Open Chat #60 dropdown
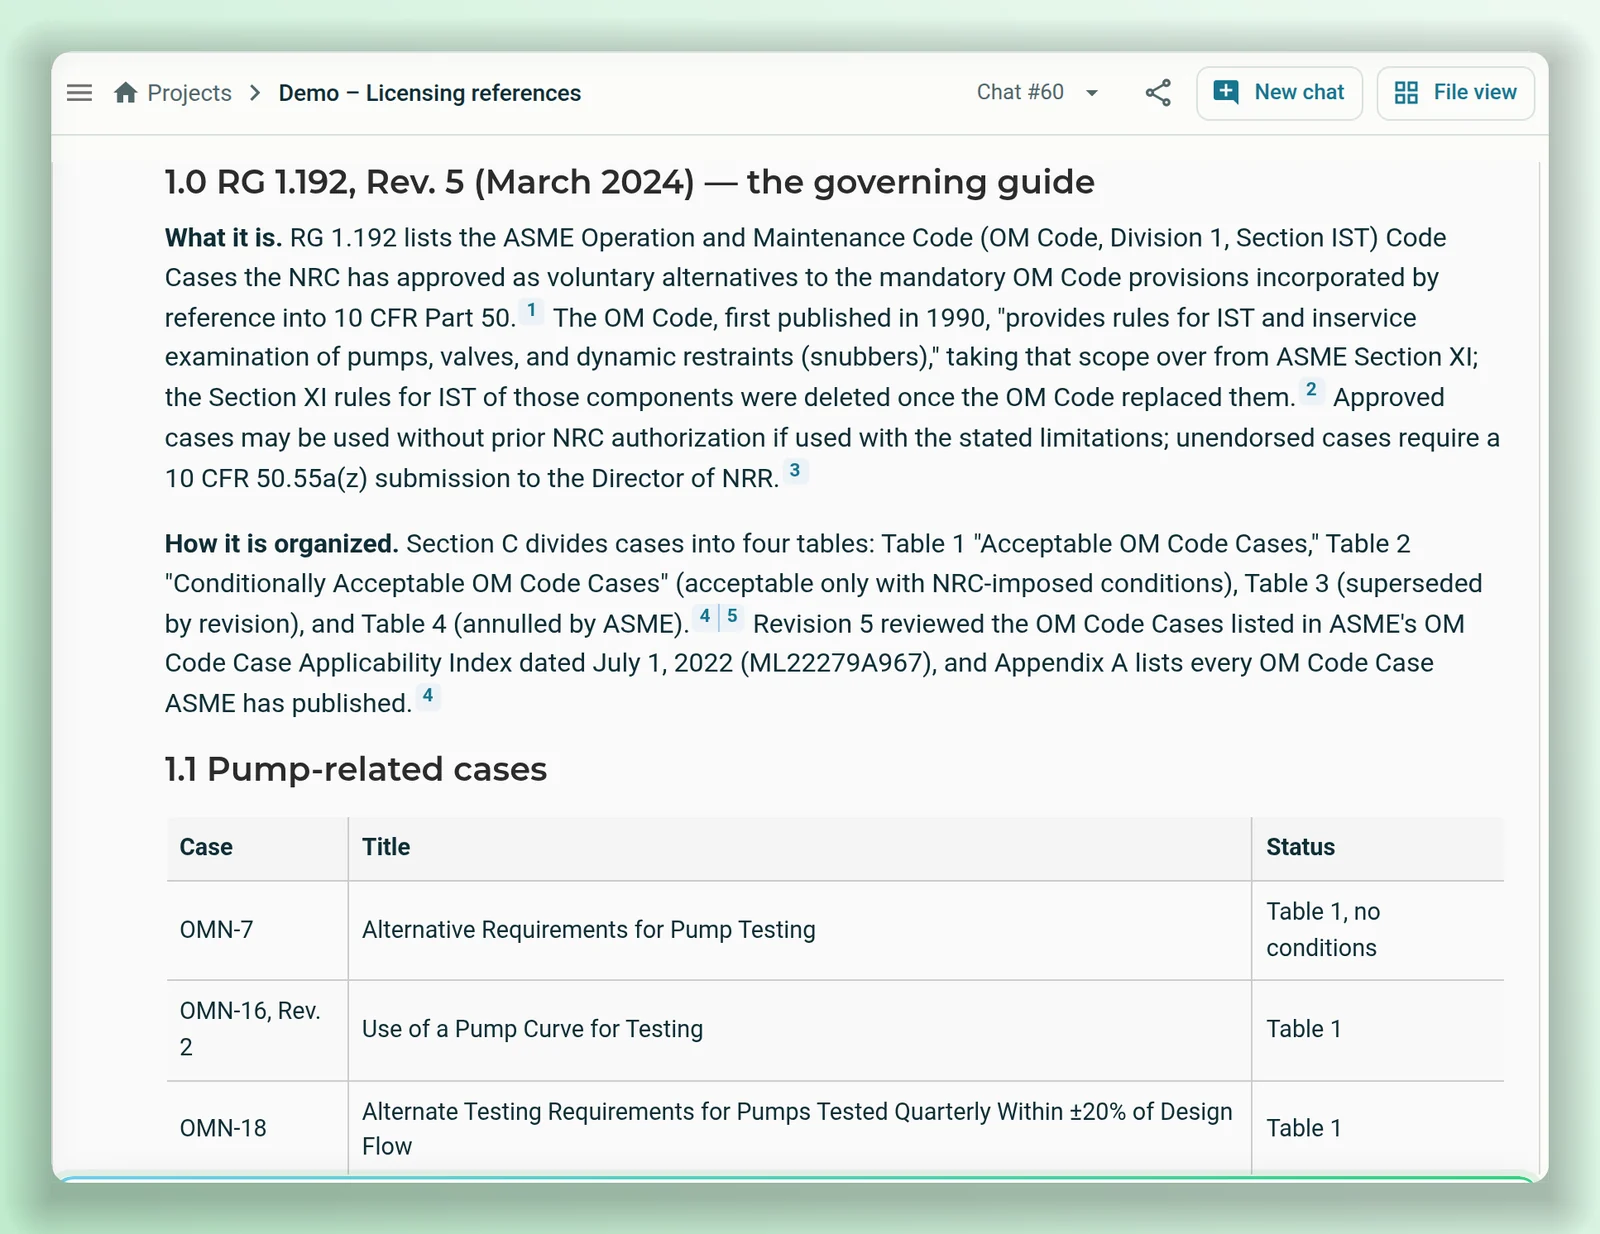This screenshot has width=1600, height=1234. pyautogui.click(x=1037, y=93)
